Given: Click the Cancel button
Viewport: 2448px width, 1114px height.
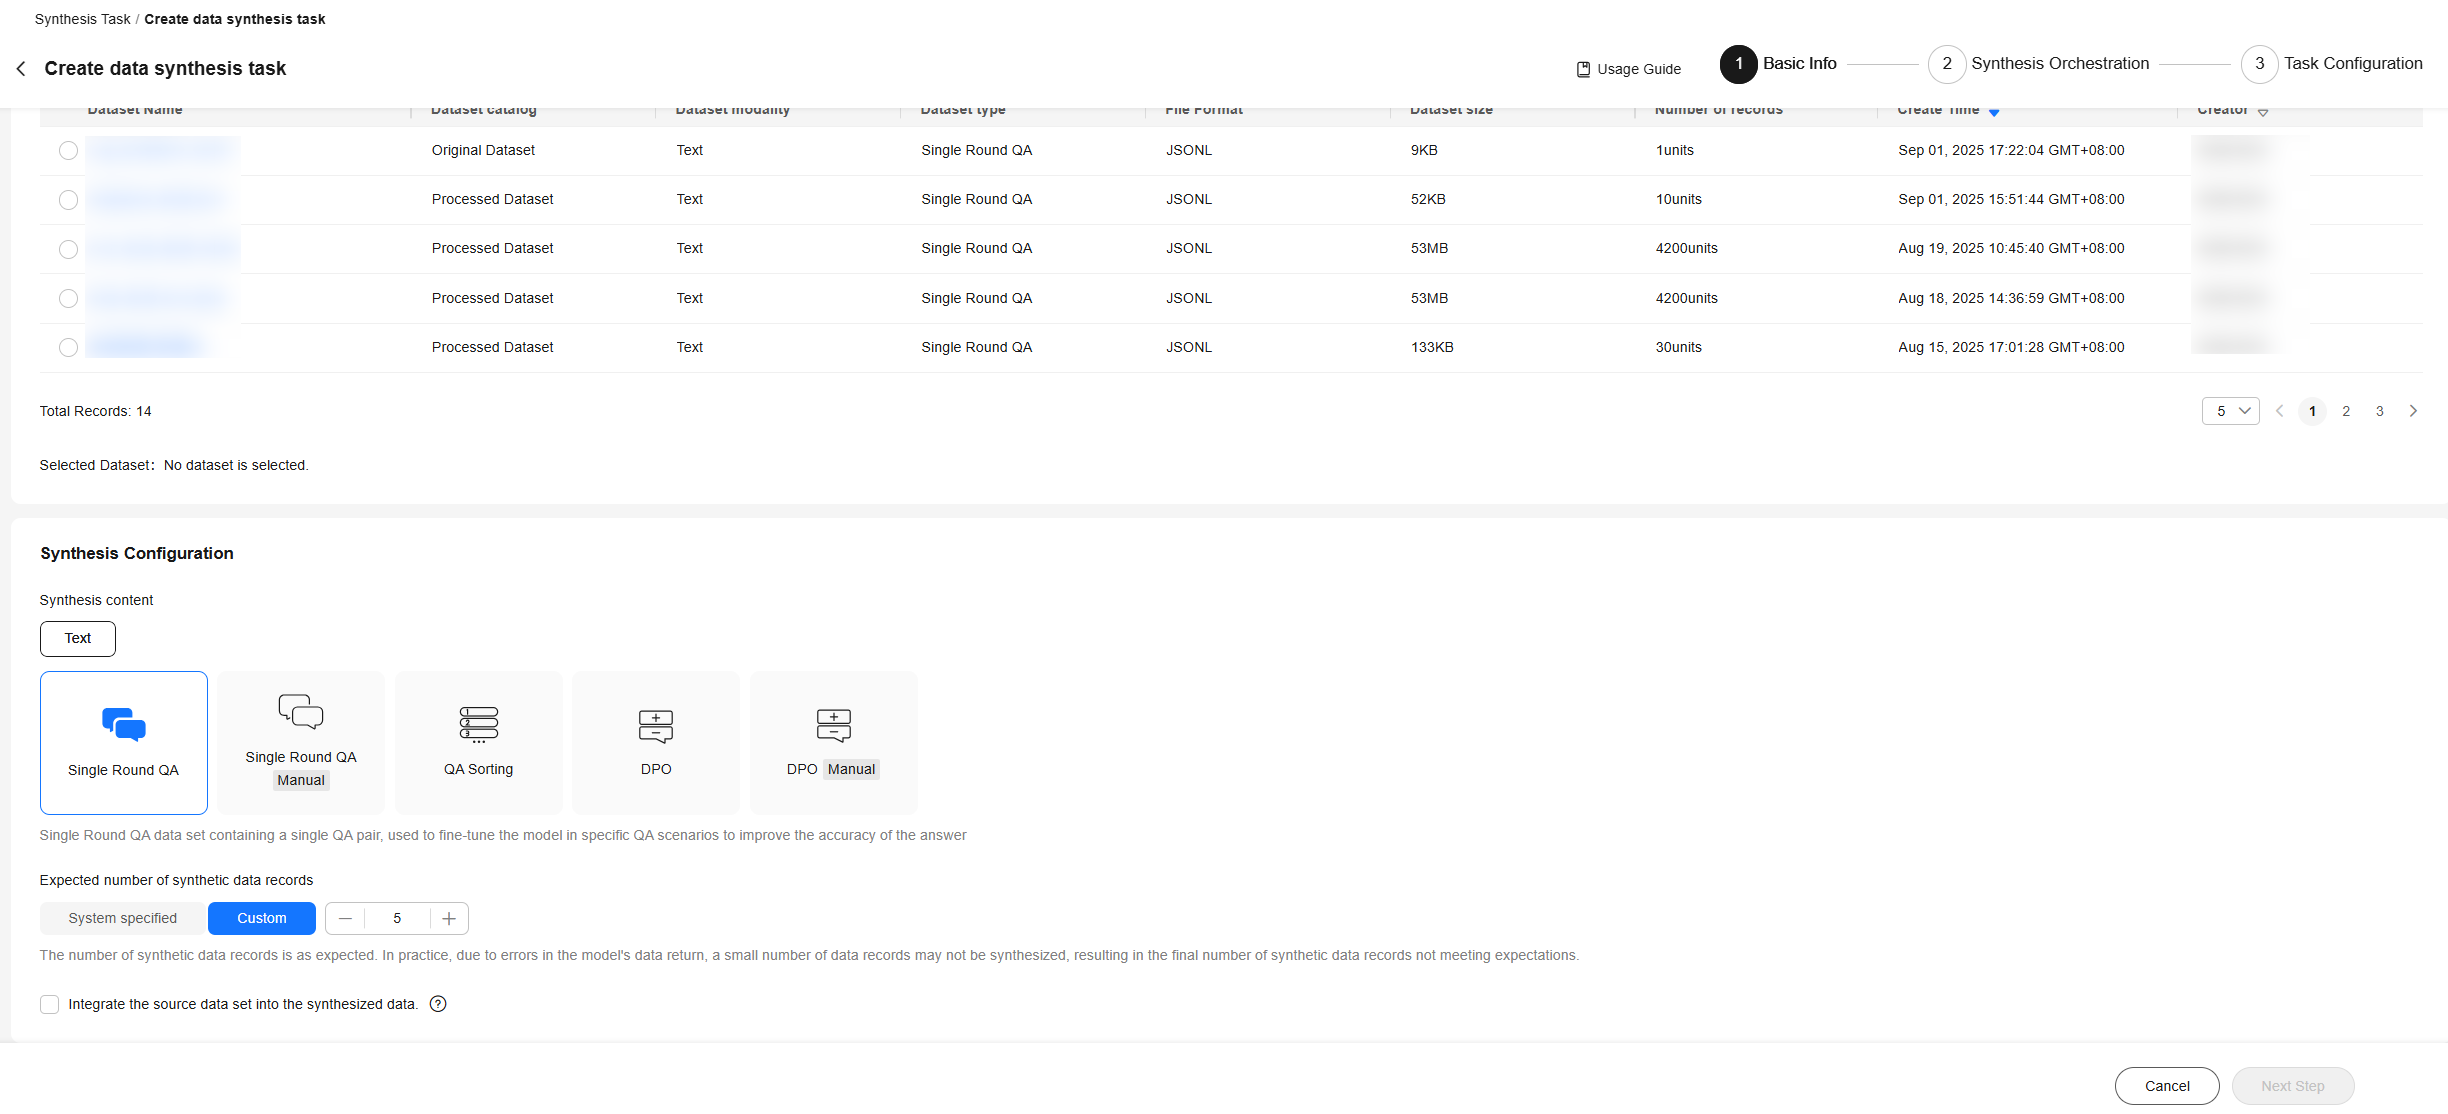Looking at the screenshot, I should (x=2166, y=1086).
